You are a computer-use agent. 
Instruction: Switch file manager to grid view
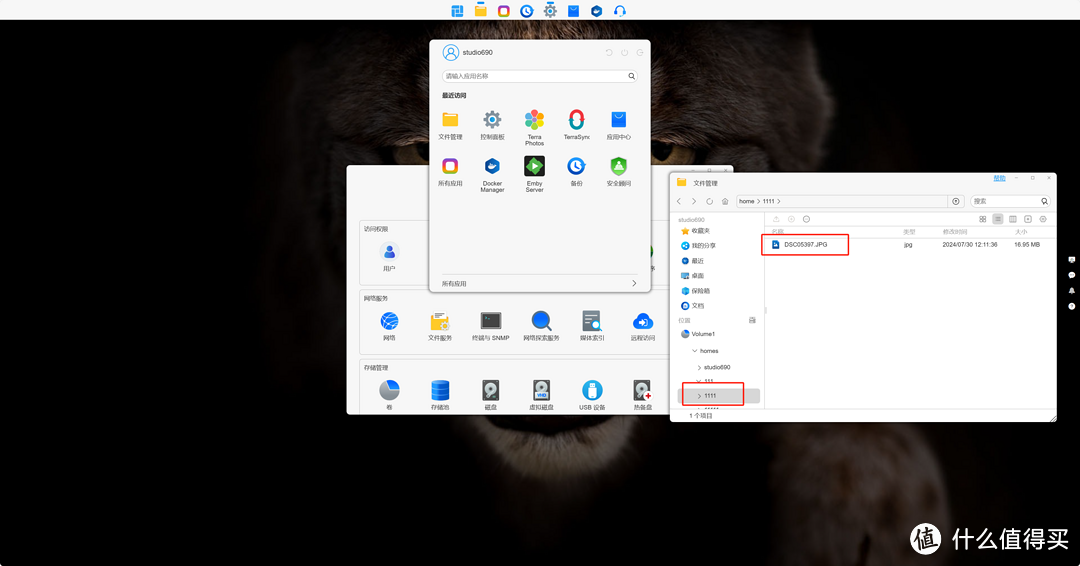coord(983,219)
